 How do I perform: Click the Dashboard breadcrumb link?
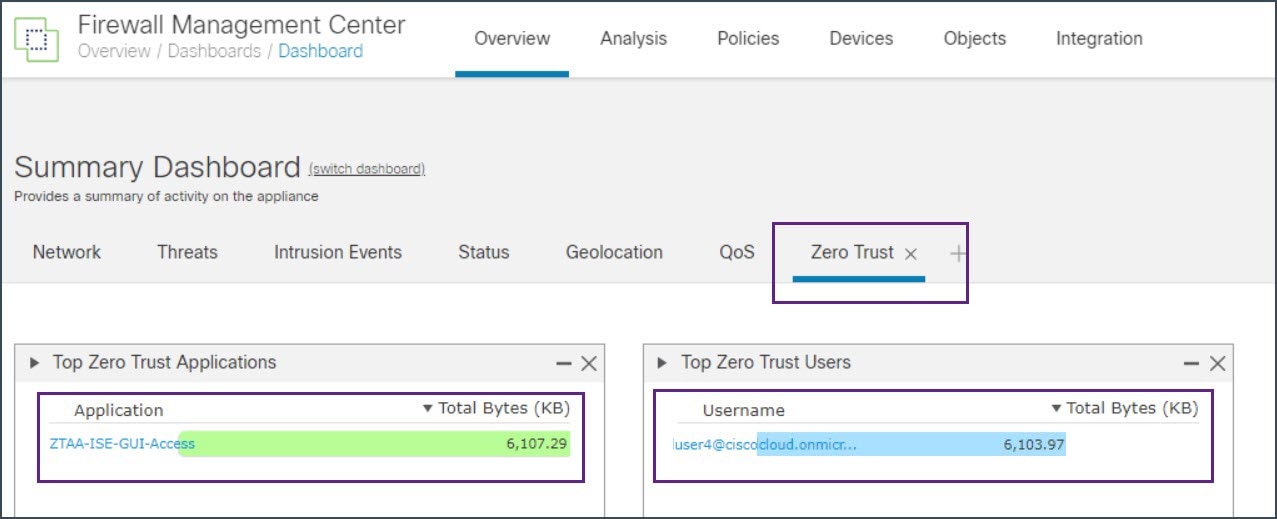(320, 51)
